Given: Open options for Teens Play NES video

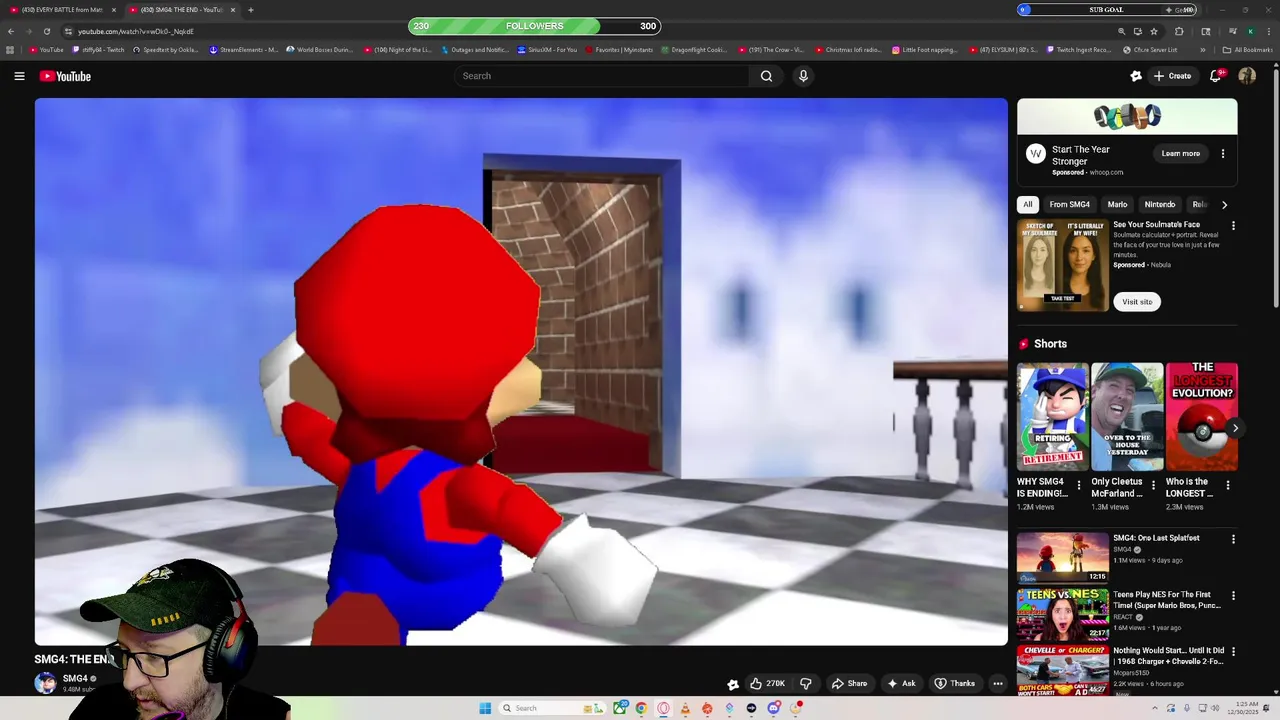Looking at the screenshot, I should (1233, 595).
